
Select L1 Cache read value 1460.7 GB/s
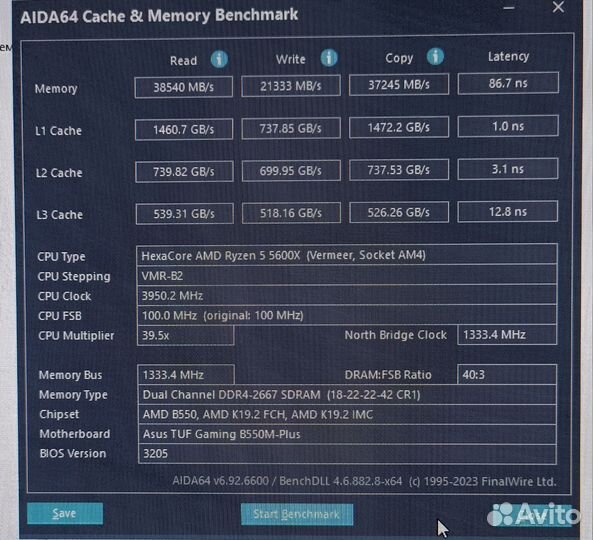(184, 130)
